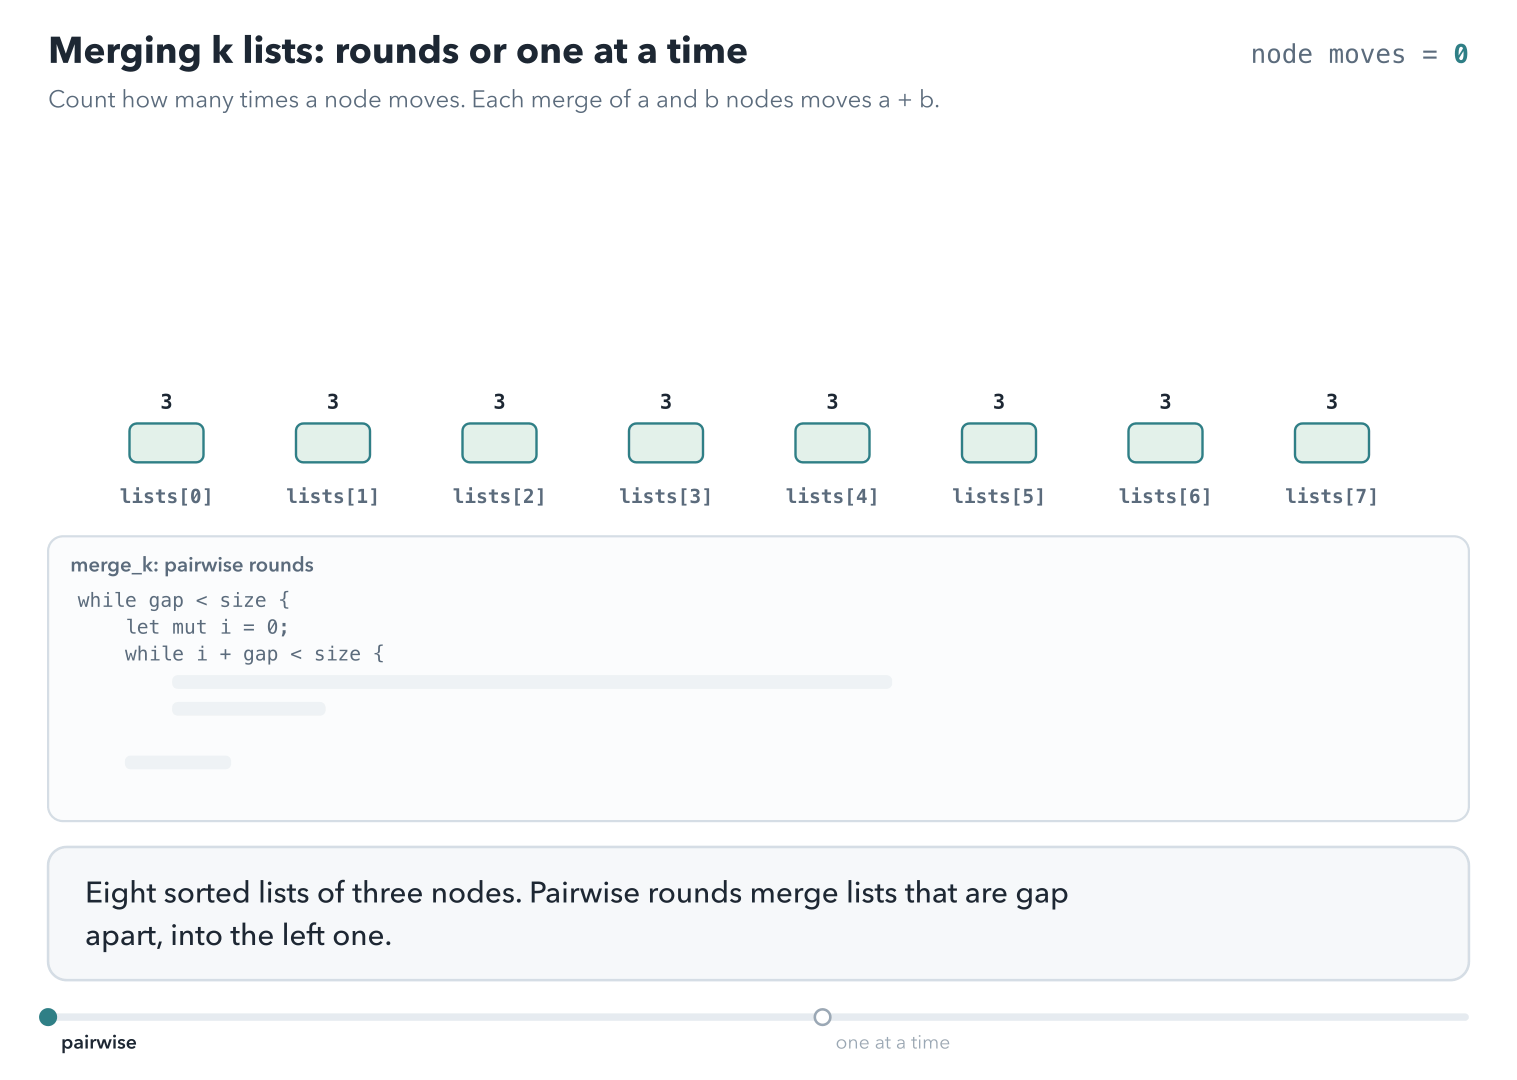Click the code line "while i + gap < size {"
1517x1080 pixels.
(254, 654)
